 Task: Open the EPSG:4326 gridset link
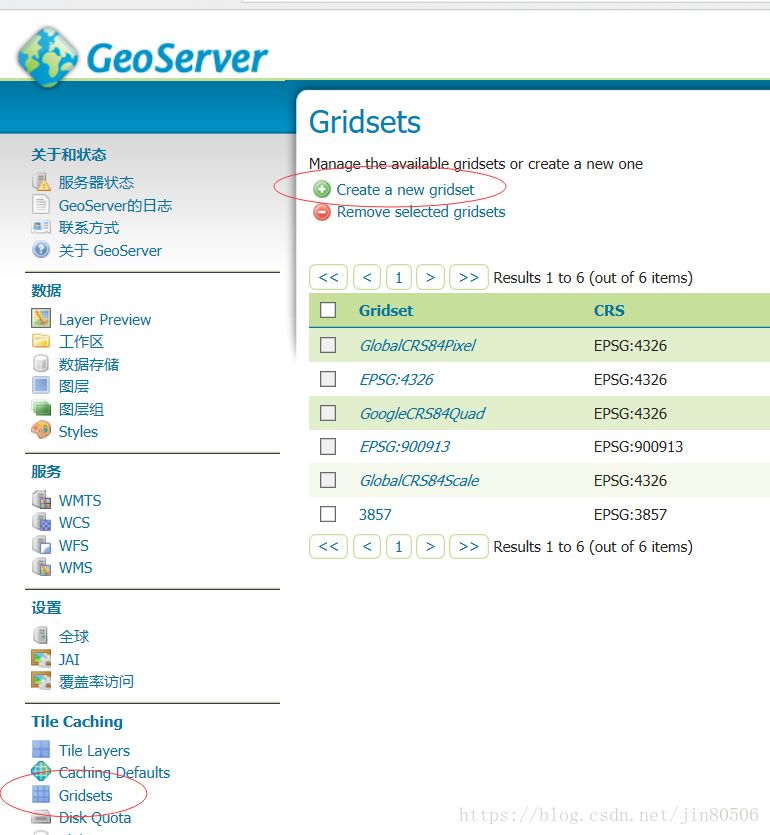click(x=397, y=379)
